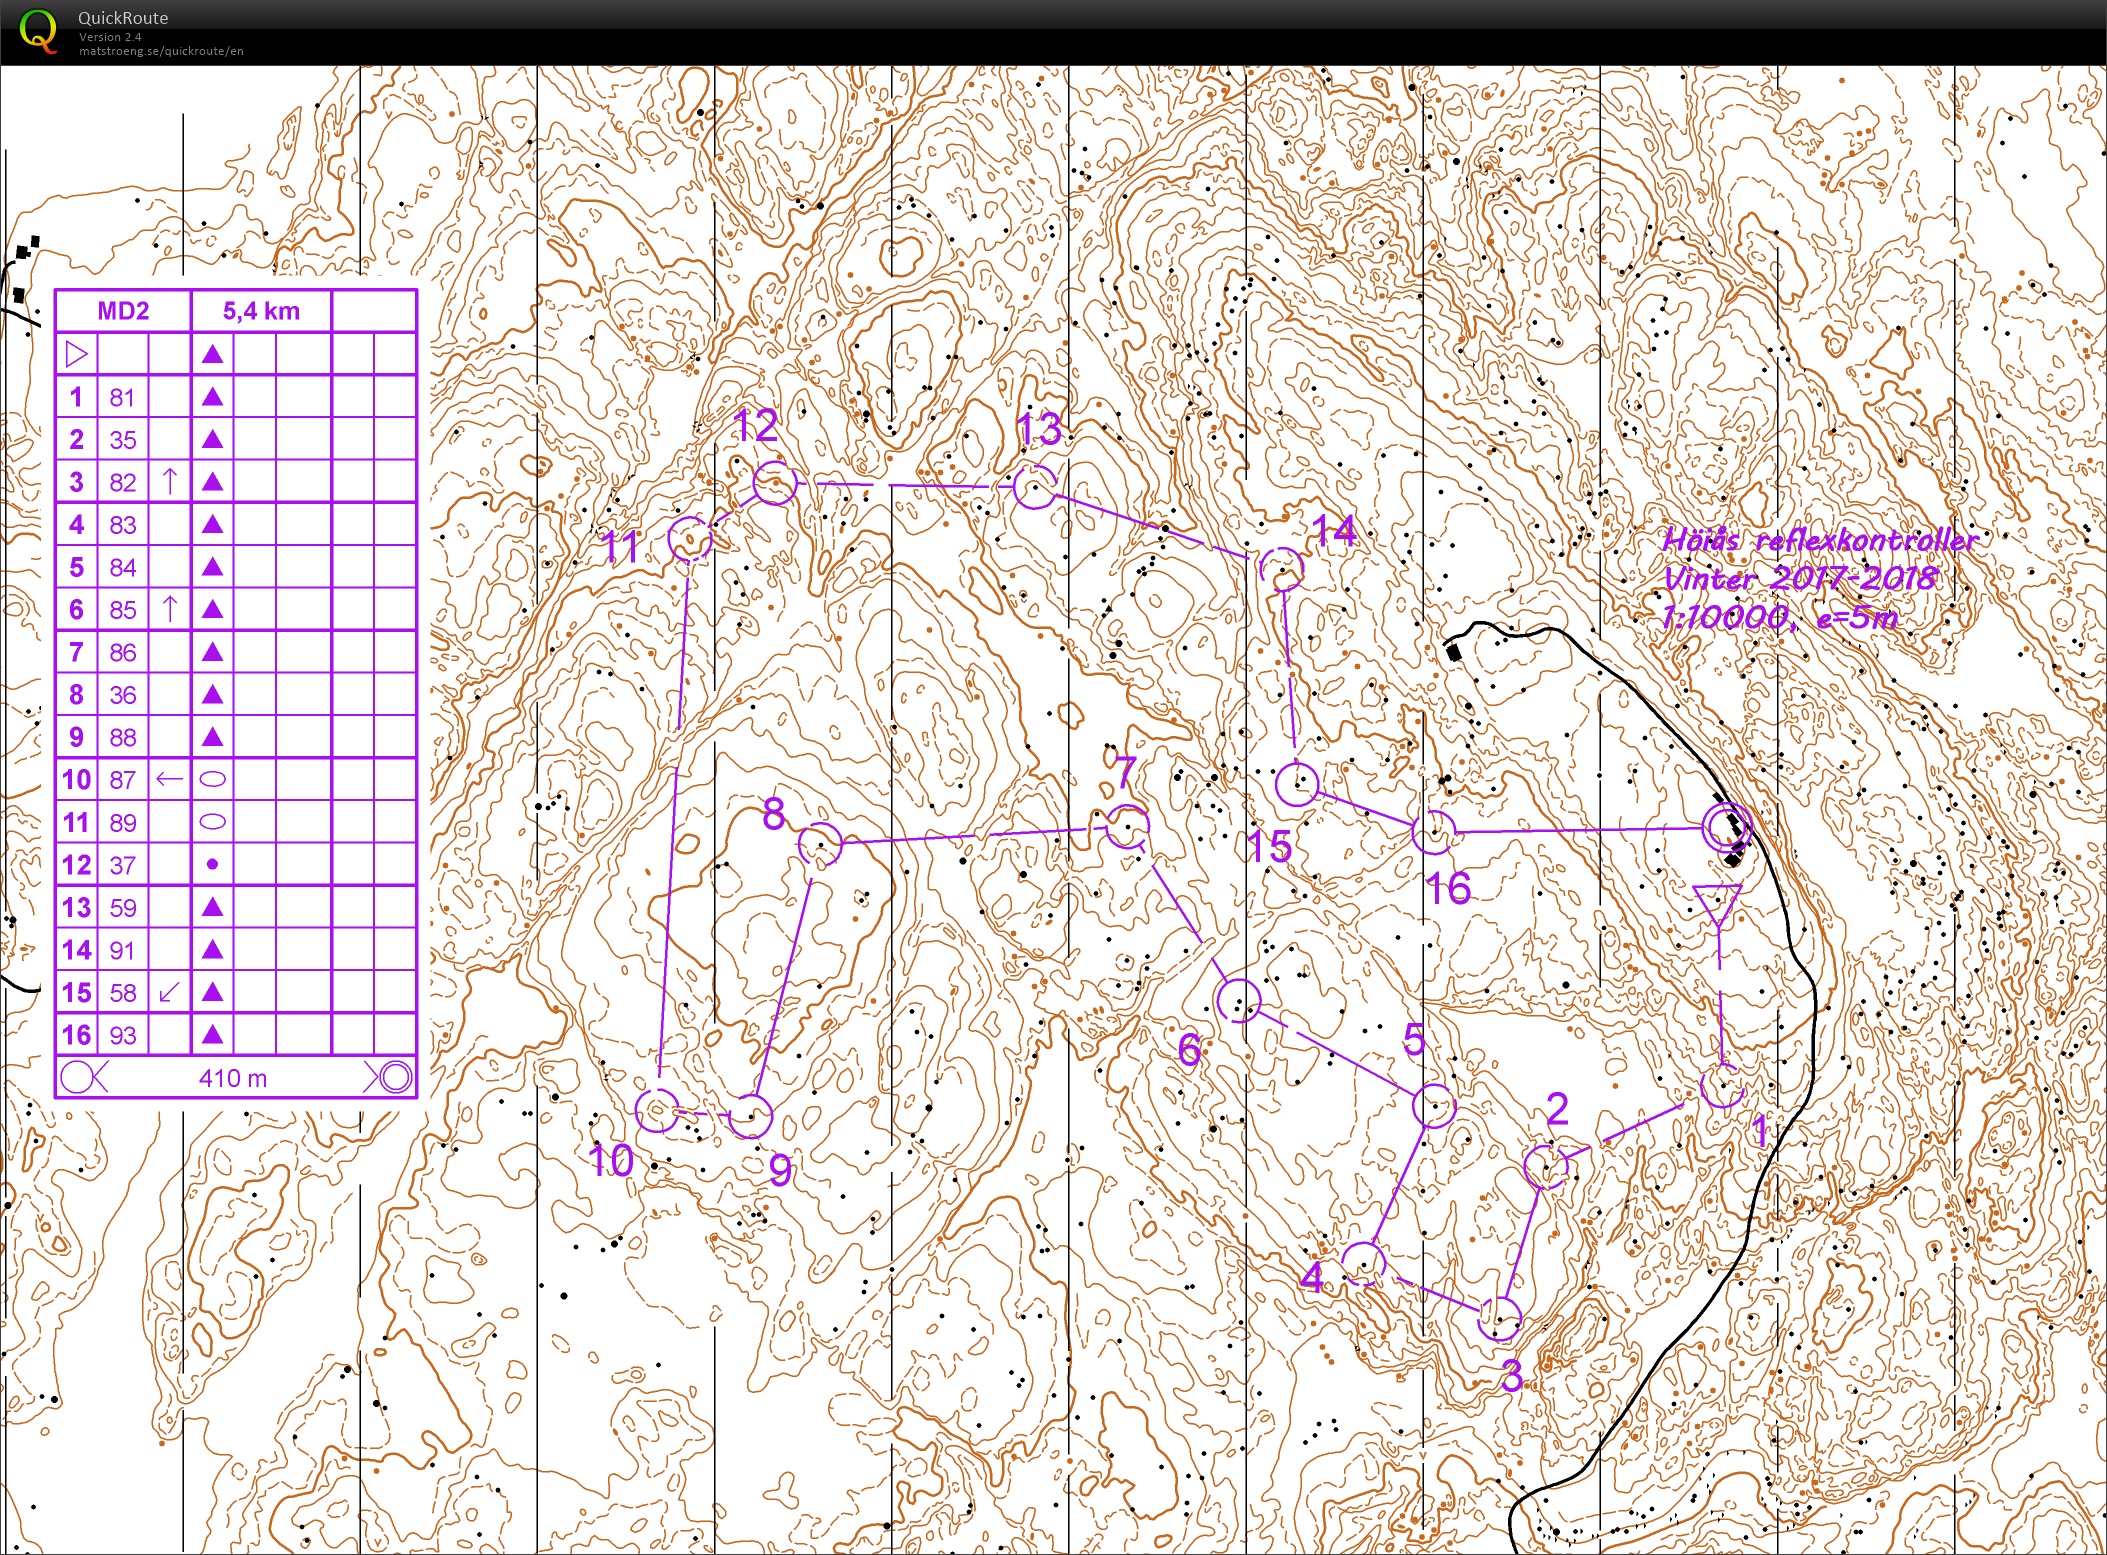Viewport: 2107px width, 1555px height.
Task: Click 'MD2' course name in control description
Action: (123, 311)
